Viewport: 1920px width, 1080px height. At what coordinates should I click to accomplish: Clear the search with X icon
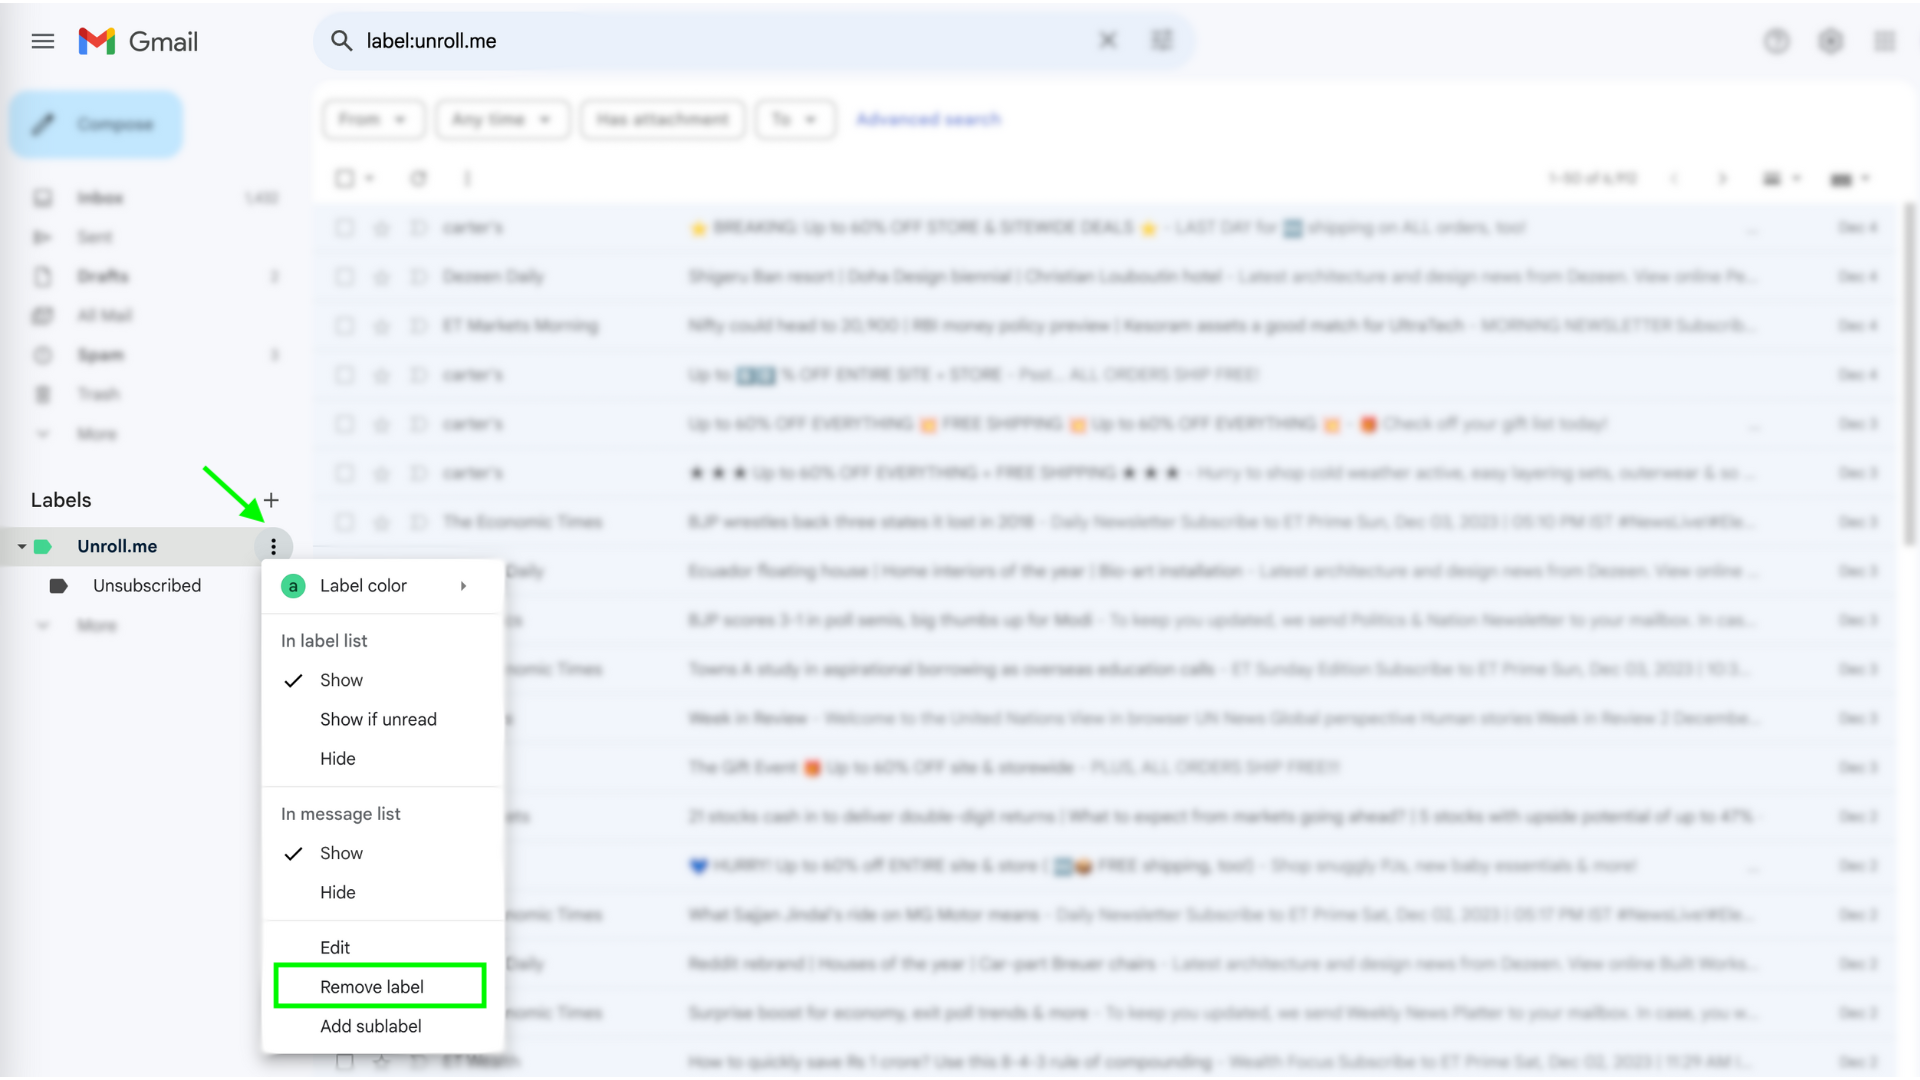pyautogui.click(x=1108, y=41)
